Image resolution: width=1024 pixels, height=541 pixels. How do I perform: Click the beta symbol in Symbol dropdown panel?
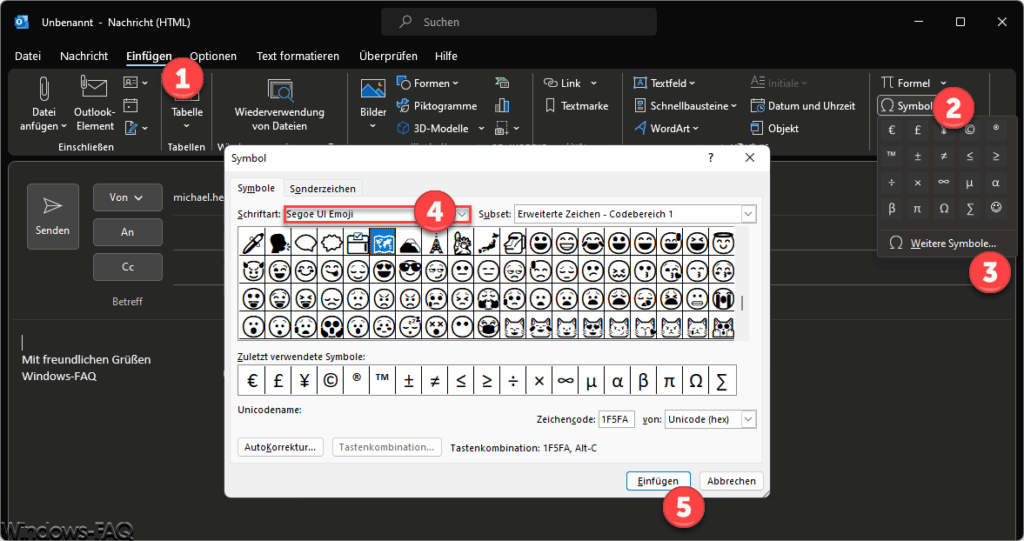point(891,208)
